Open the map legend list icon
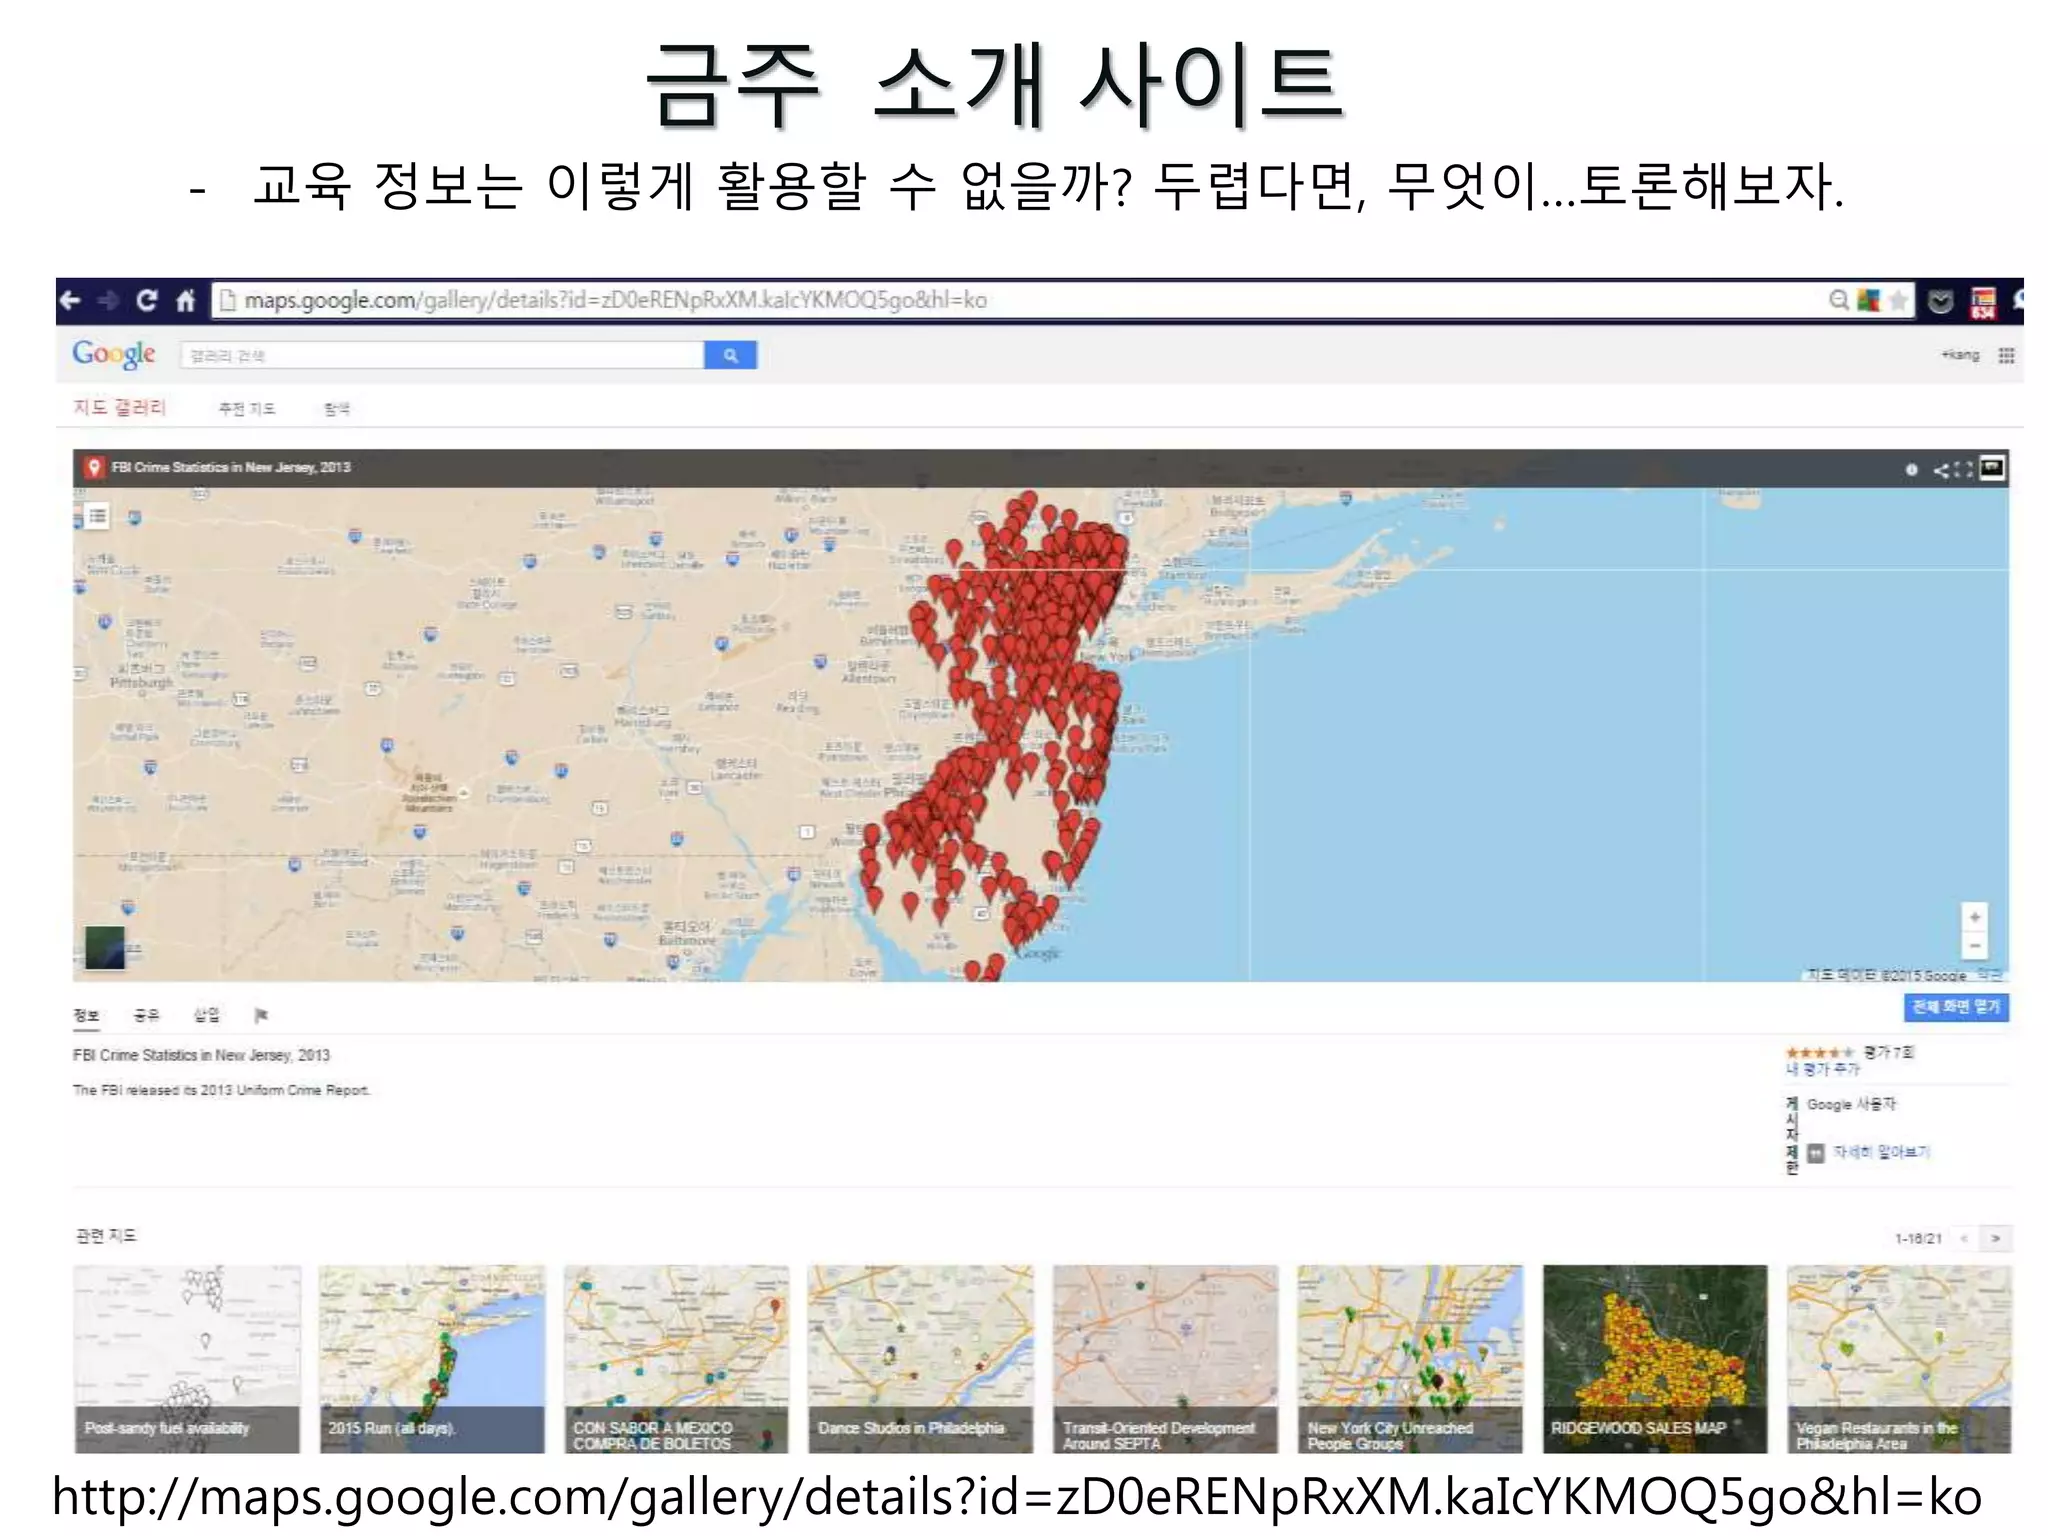Screen dimensions: 2048x1536 [97, 516]
